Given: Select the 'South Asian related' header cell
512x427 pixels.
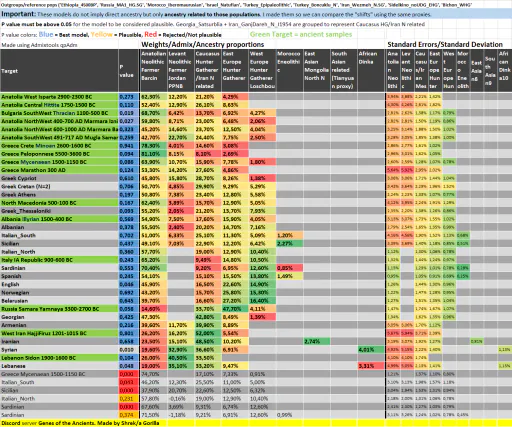Looking at the screenshot, I should point(344,71).
